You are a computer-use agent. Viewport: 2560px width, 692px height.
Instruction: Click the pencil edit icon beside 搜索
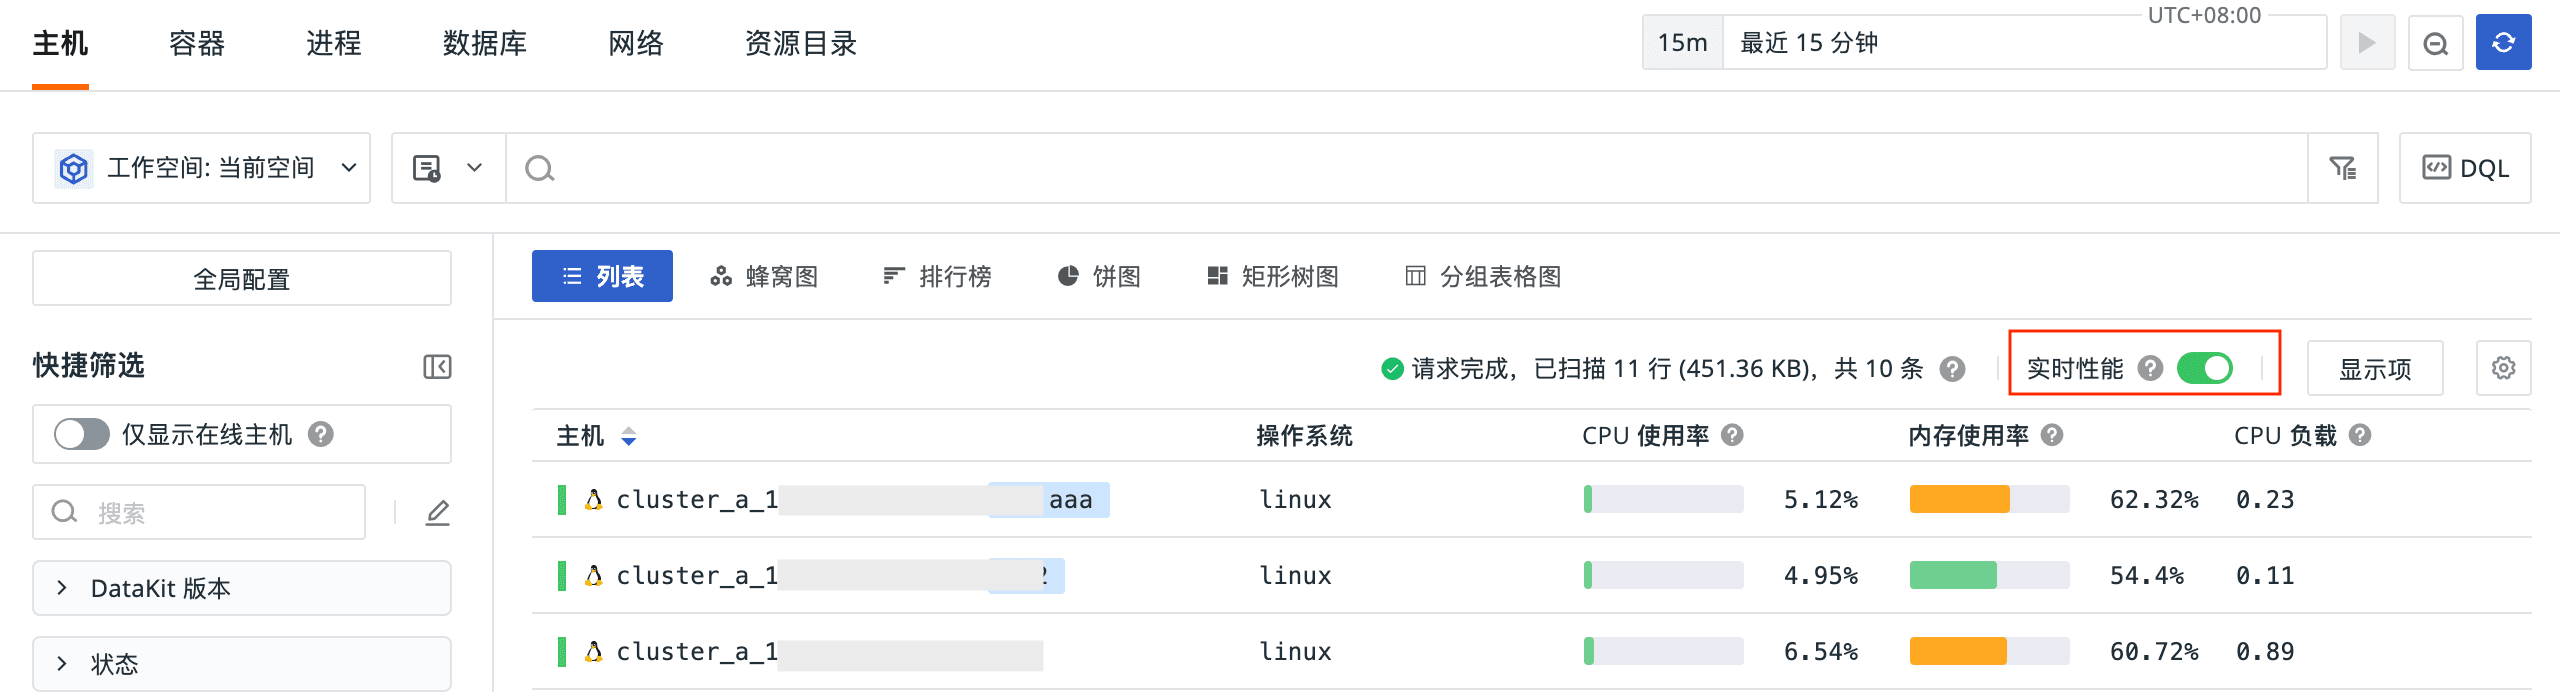(x=437, y=513)
